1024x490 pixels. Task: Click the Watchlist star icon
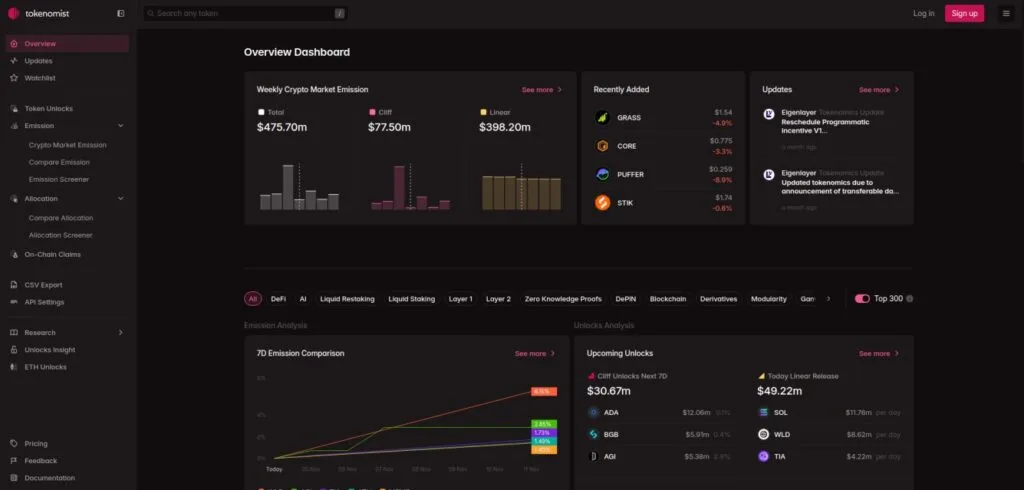tap(14, 78)
